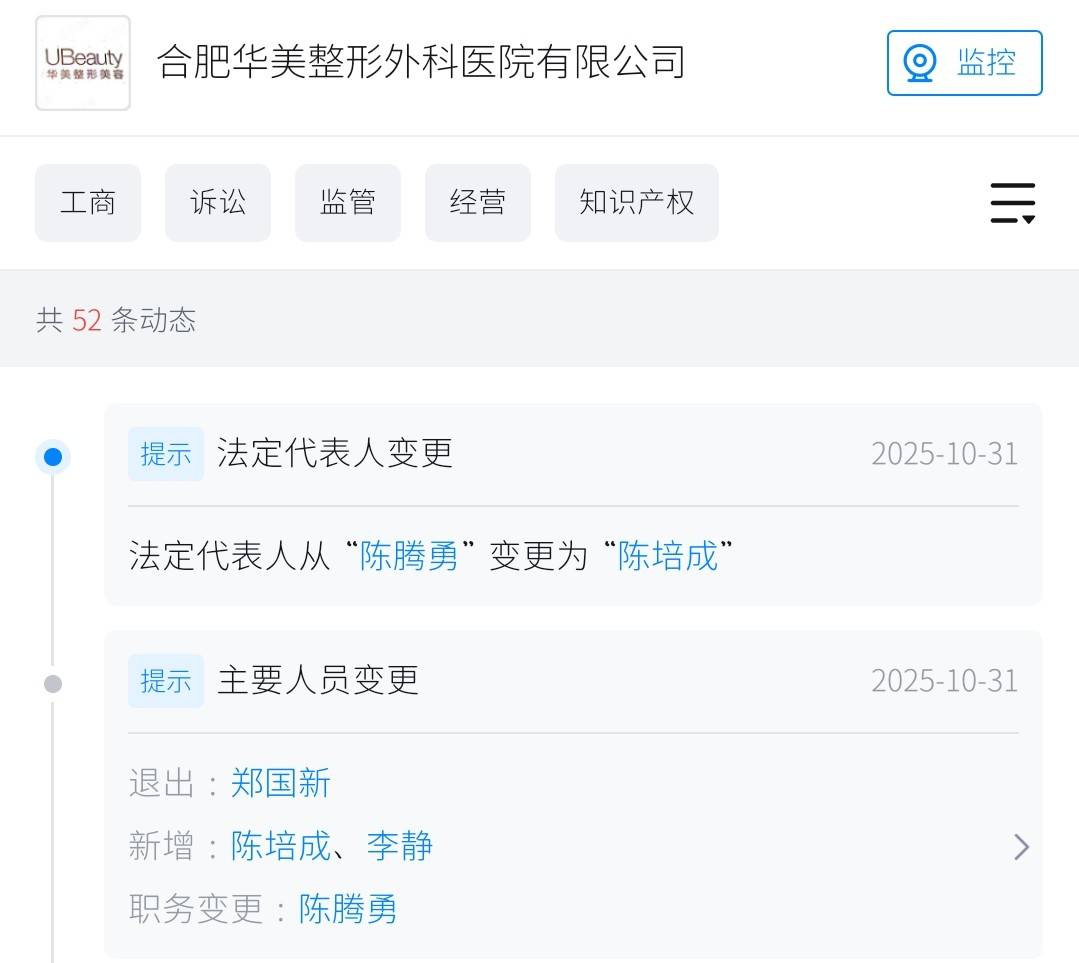Open 李静 profile link
The width and height of the screenshot is (1079, 963).
[x=400, y=846]
